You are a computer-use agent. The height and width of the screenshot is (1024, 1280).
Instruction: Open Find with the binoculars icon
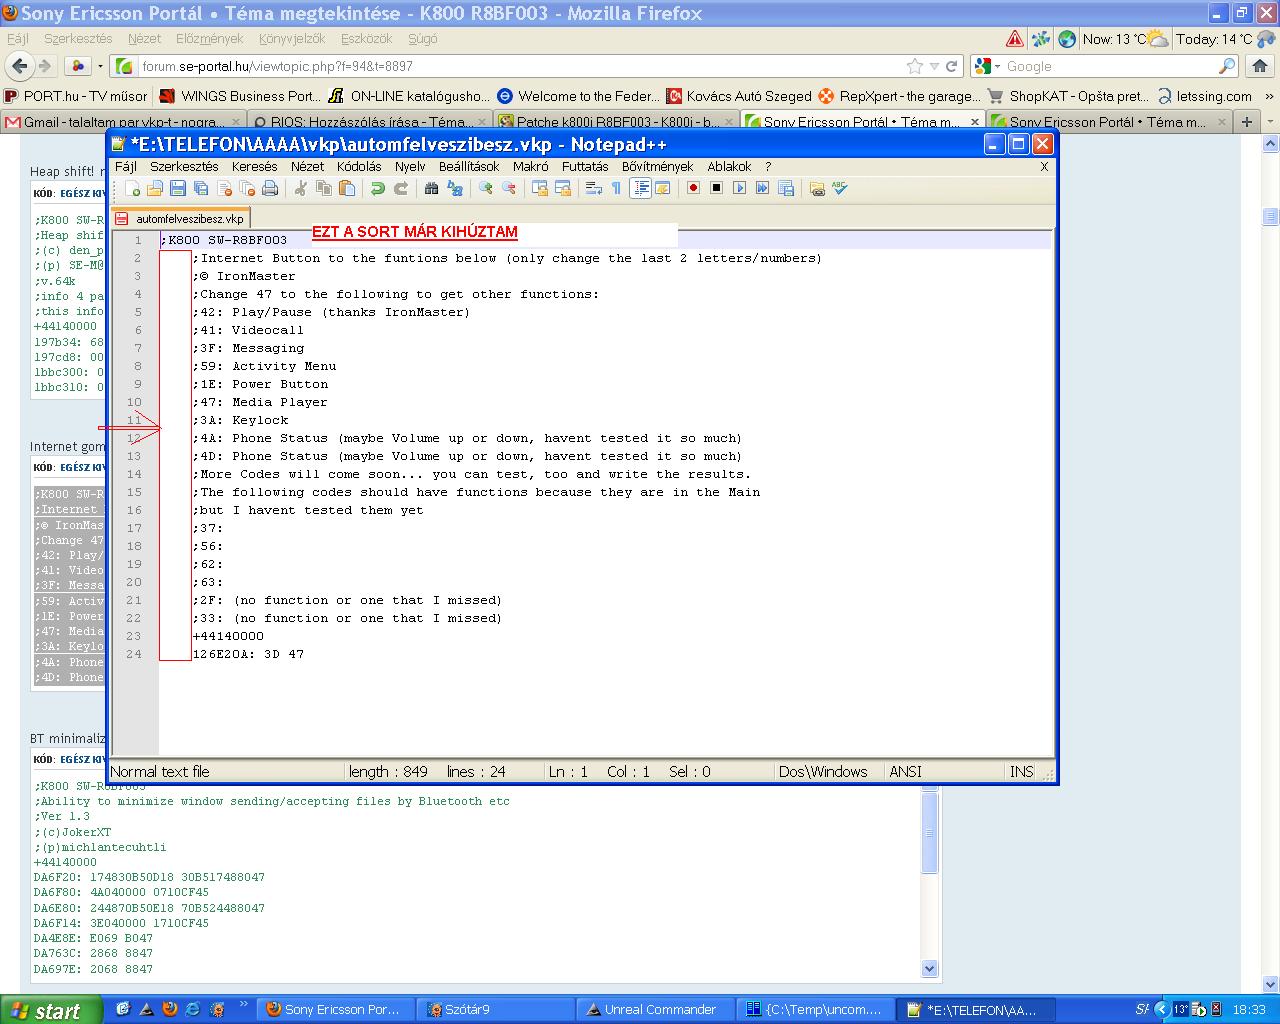point(432,188)
